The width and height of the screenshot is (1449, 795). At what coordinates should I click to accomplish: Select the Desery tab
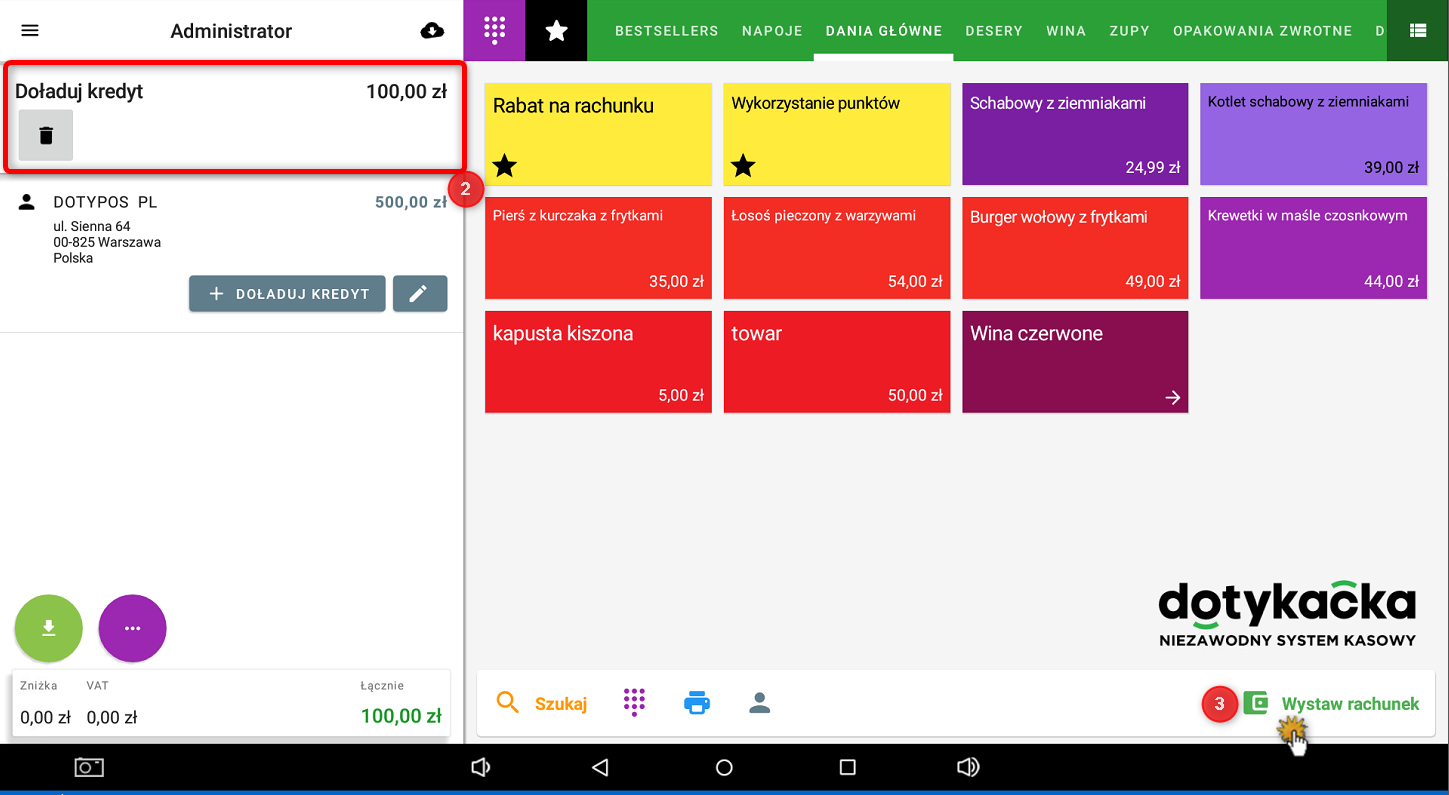994,31
